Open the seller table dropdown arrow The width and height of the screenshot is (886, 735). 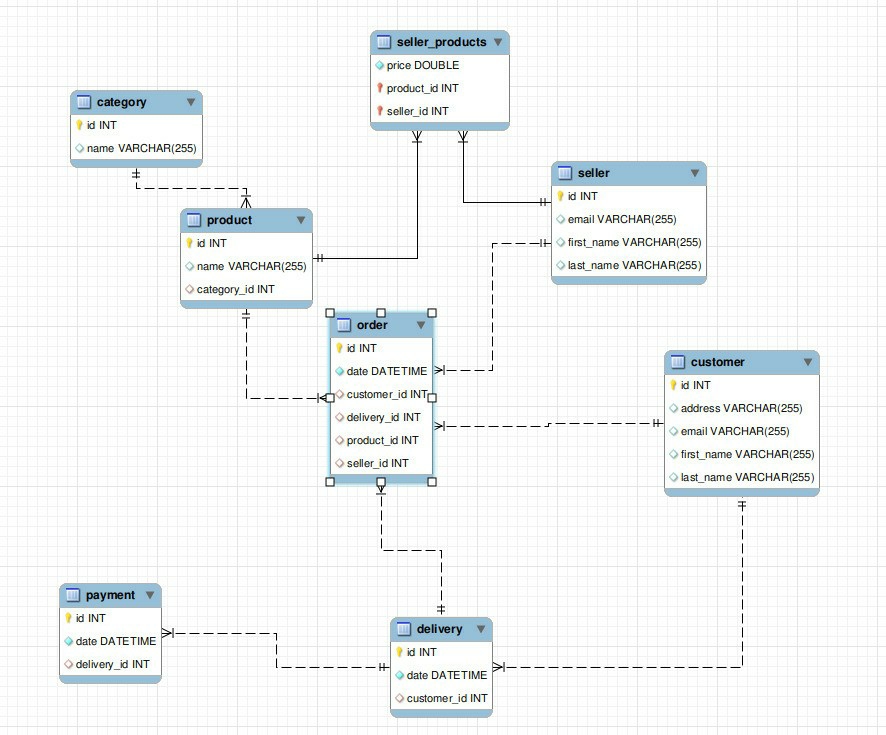[x=696, y=172]
